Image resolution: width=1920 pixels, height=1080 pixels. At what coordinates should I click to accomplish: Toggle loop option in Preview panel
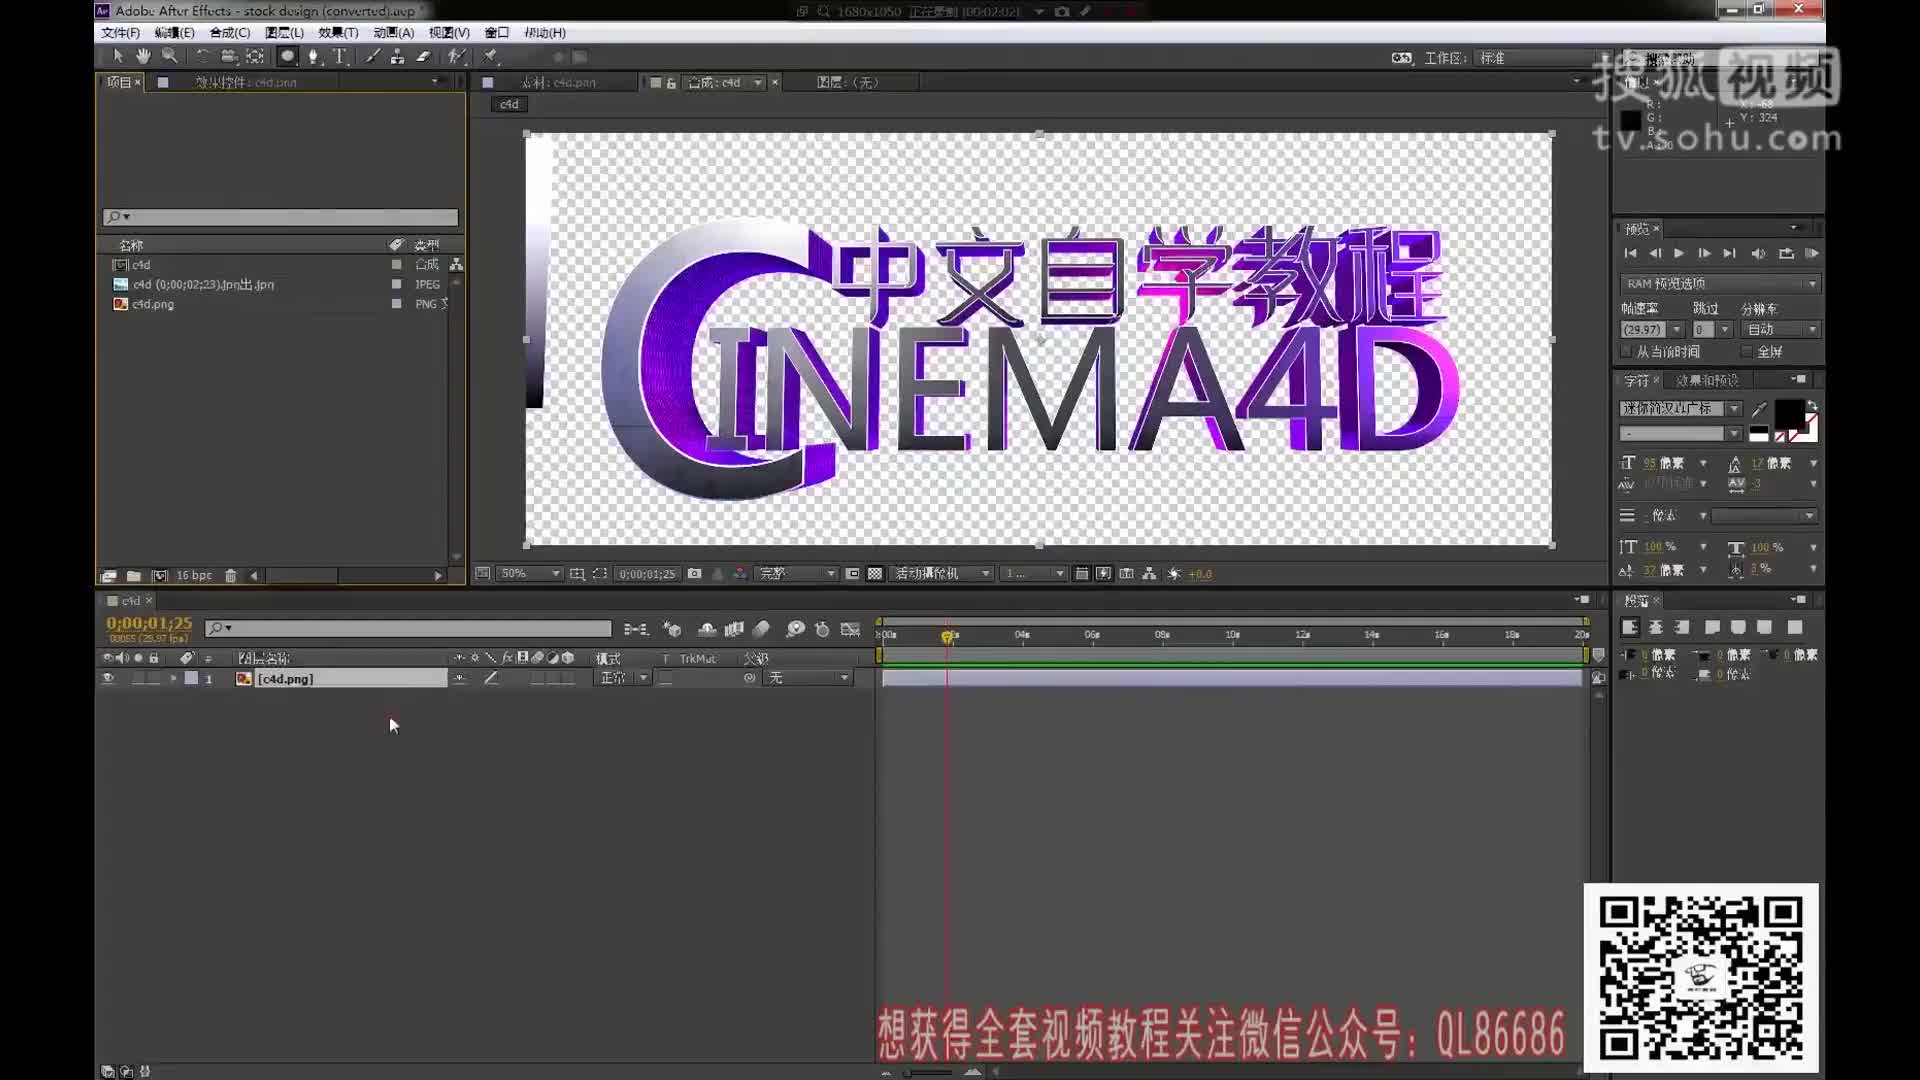1786,253
